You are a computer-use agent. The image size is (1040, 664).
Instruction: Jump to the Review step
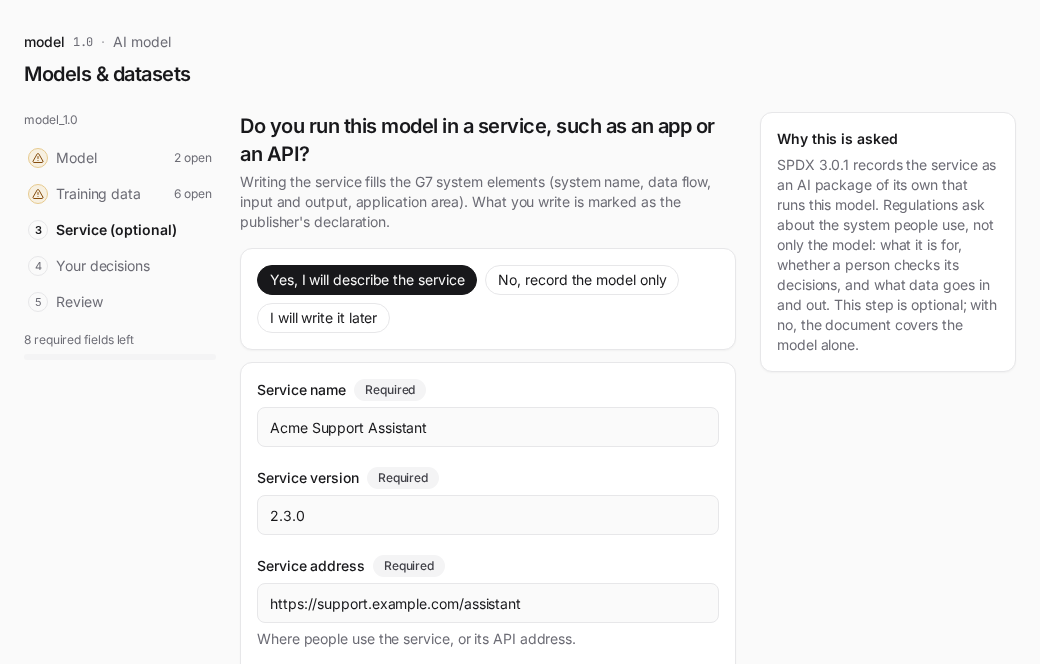120,302
